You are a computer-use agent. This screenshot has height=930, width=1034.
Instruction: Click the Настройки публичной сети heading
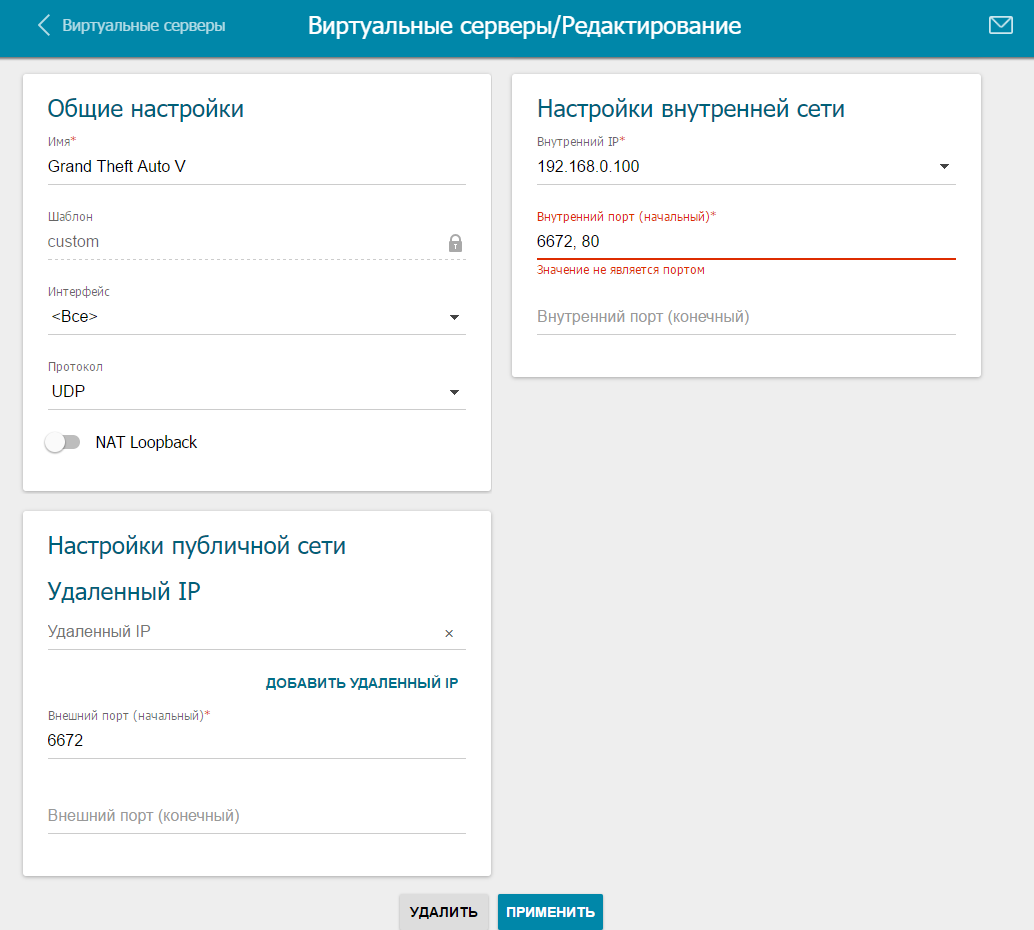point(197,546)
